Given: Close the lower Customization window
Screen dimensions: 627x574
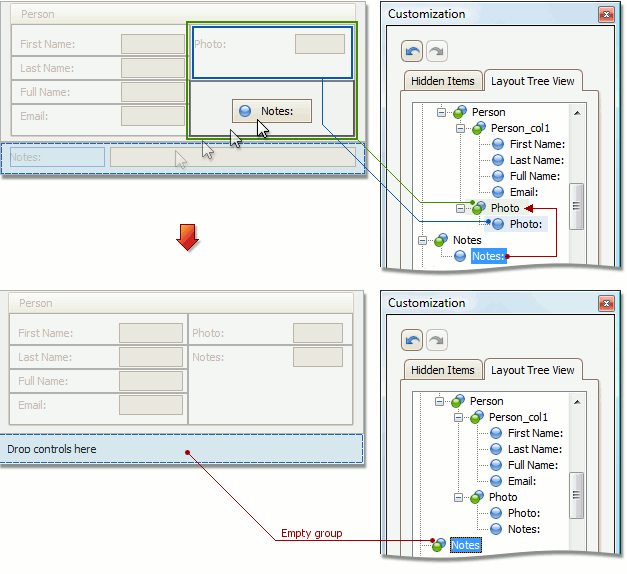Looking at the screenshot, I should [x=606, y=304].
